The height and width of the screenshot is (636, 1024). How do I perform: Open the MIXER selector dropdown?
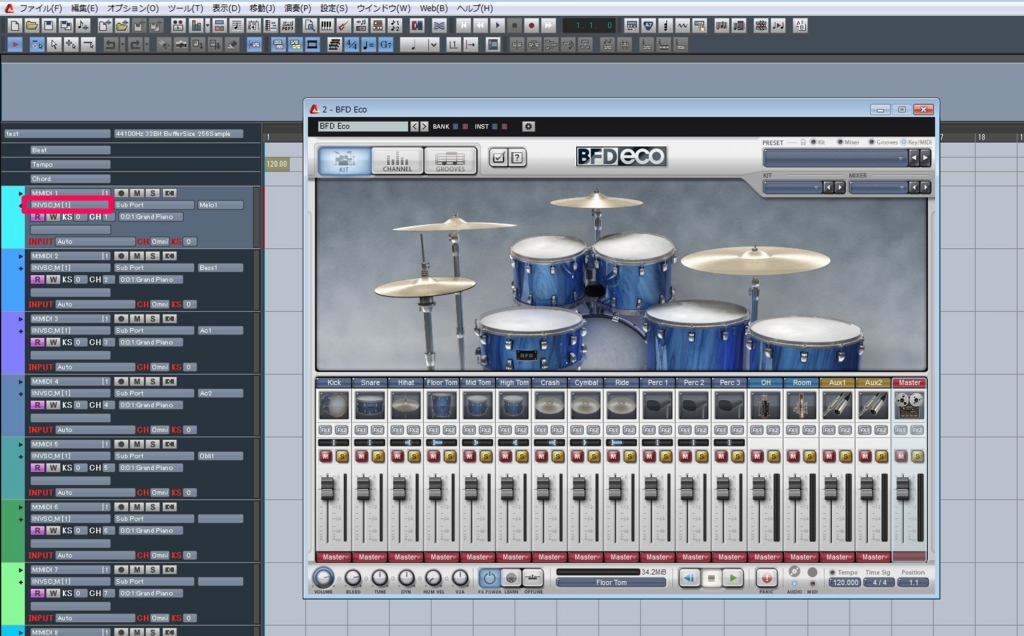(x=878, y=187)
